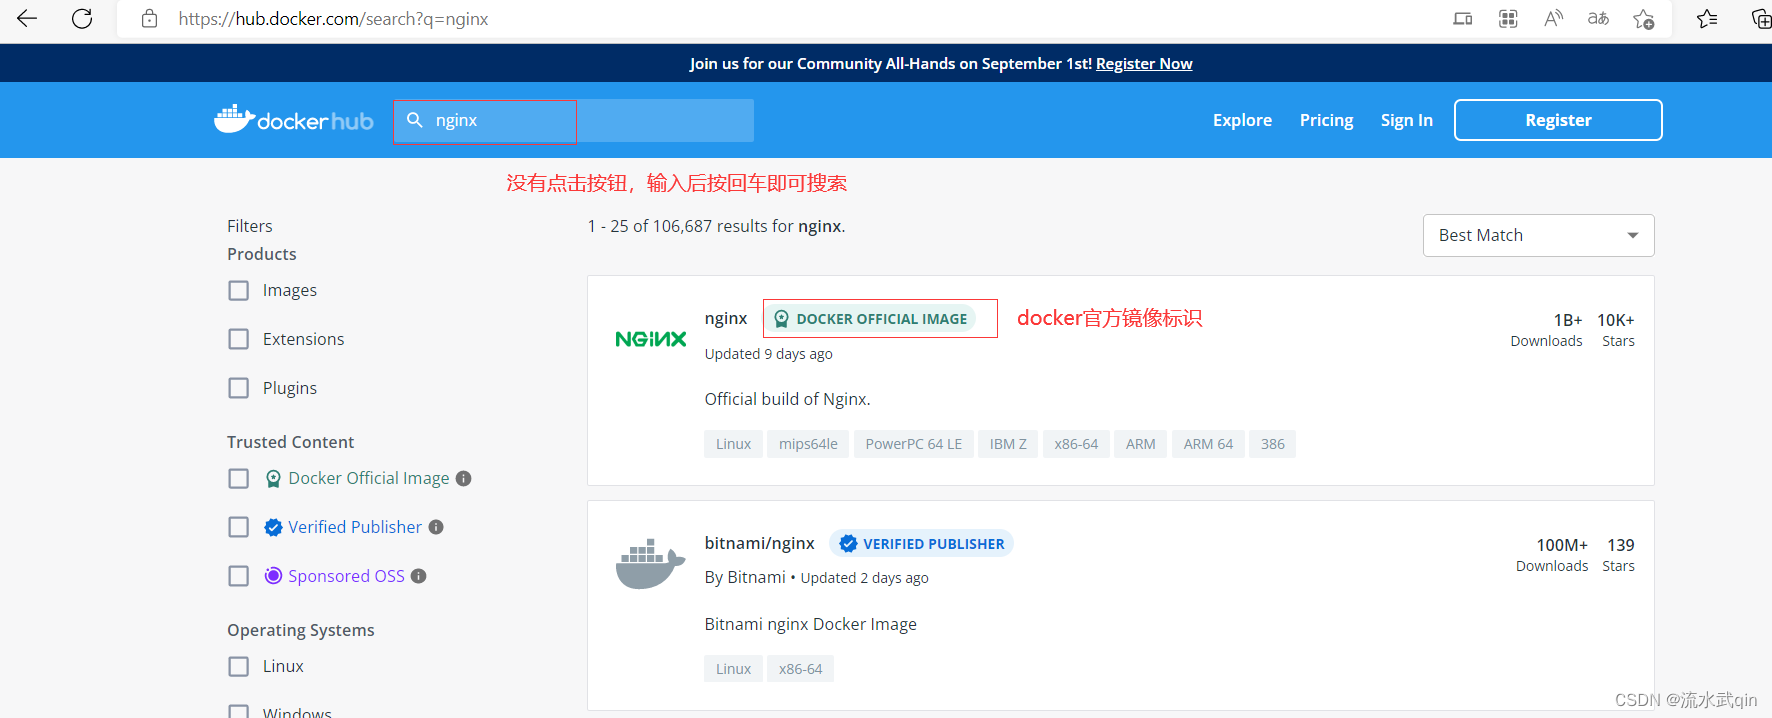Click the official badge icon on nginx result

tap(782, 319)
